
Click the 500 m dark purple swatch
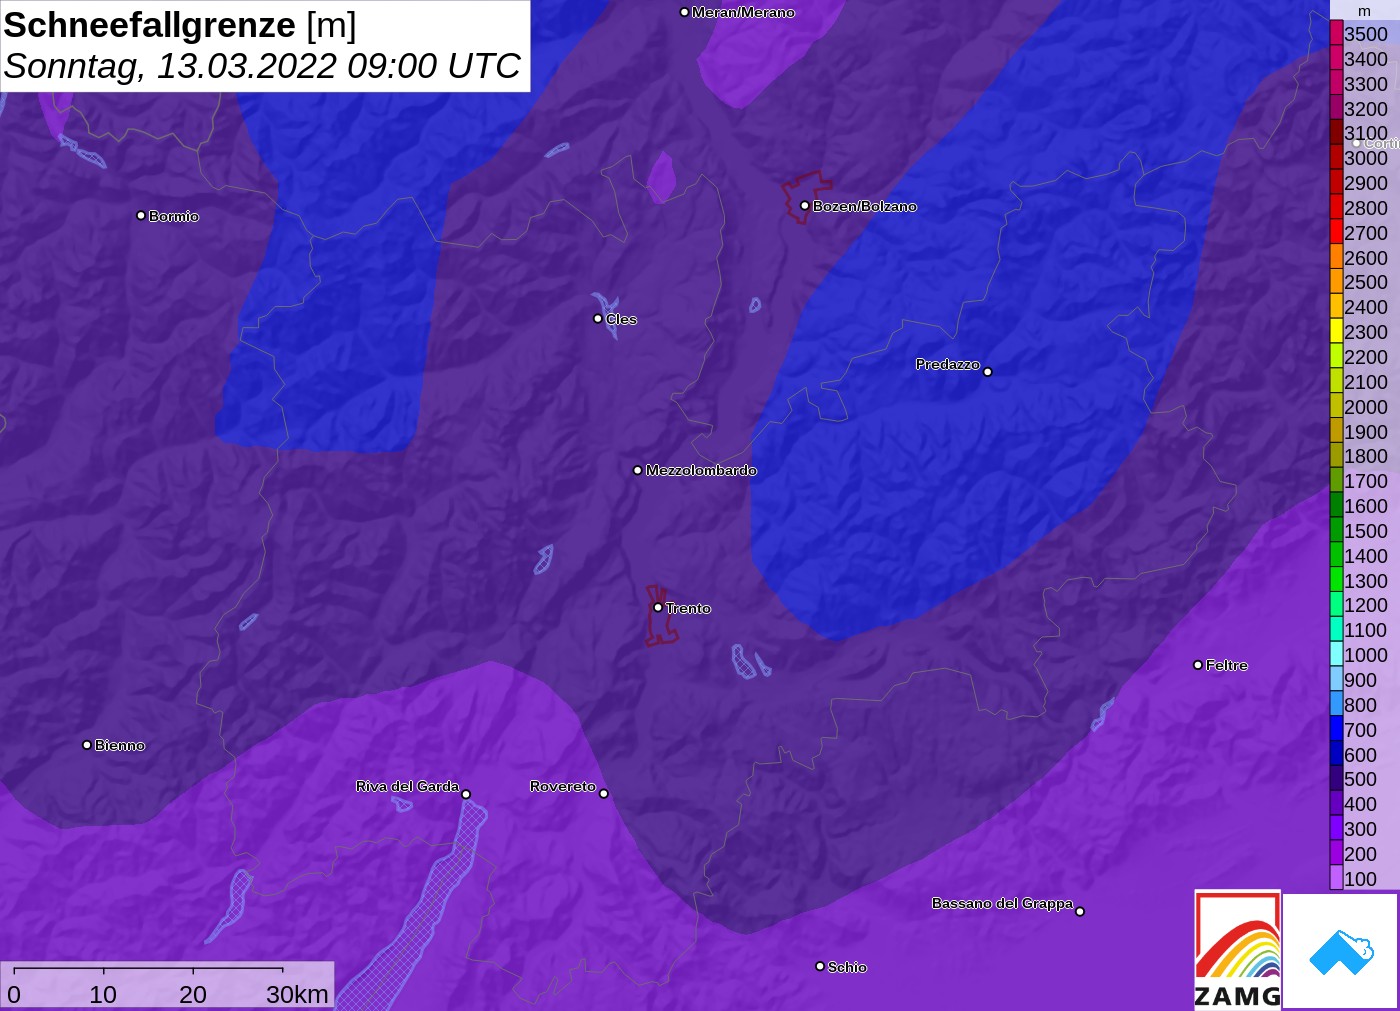click(x=1336, y=778)
